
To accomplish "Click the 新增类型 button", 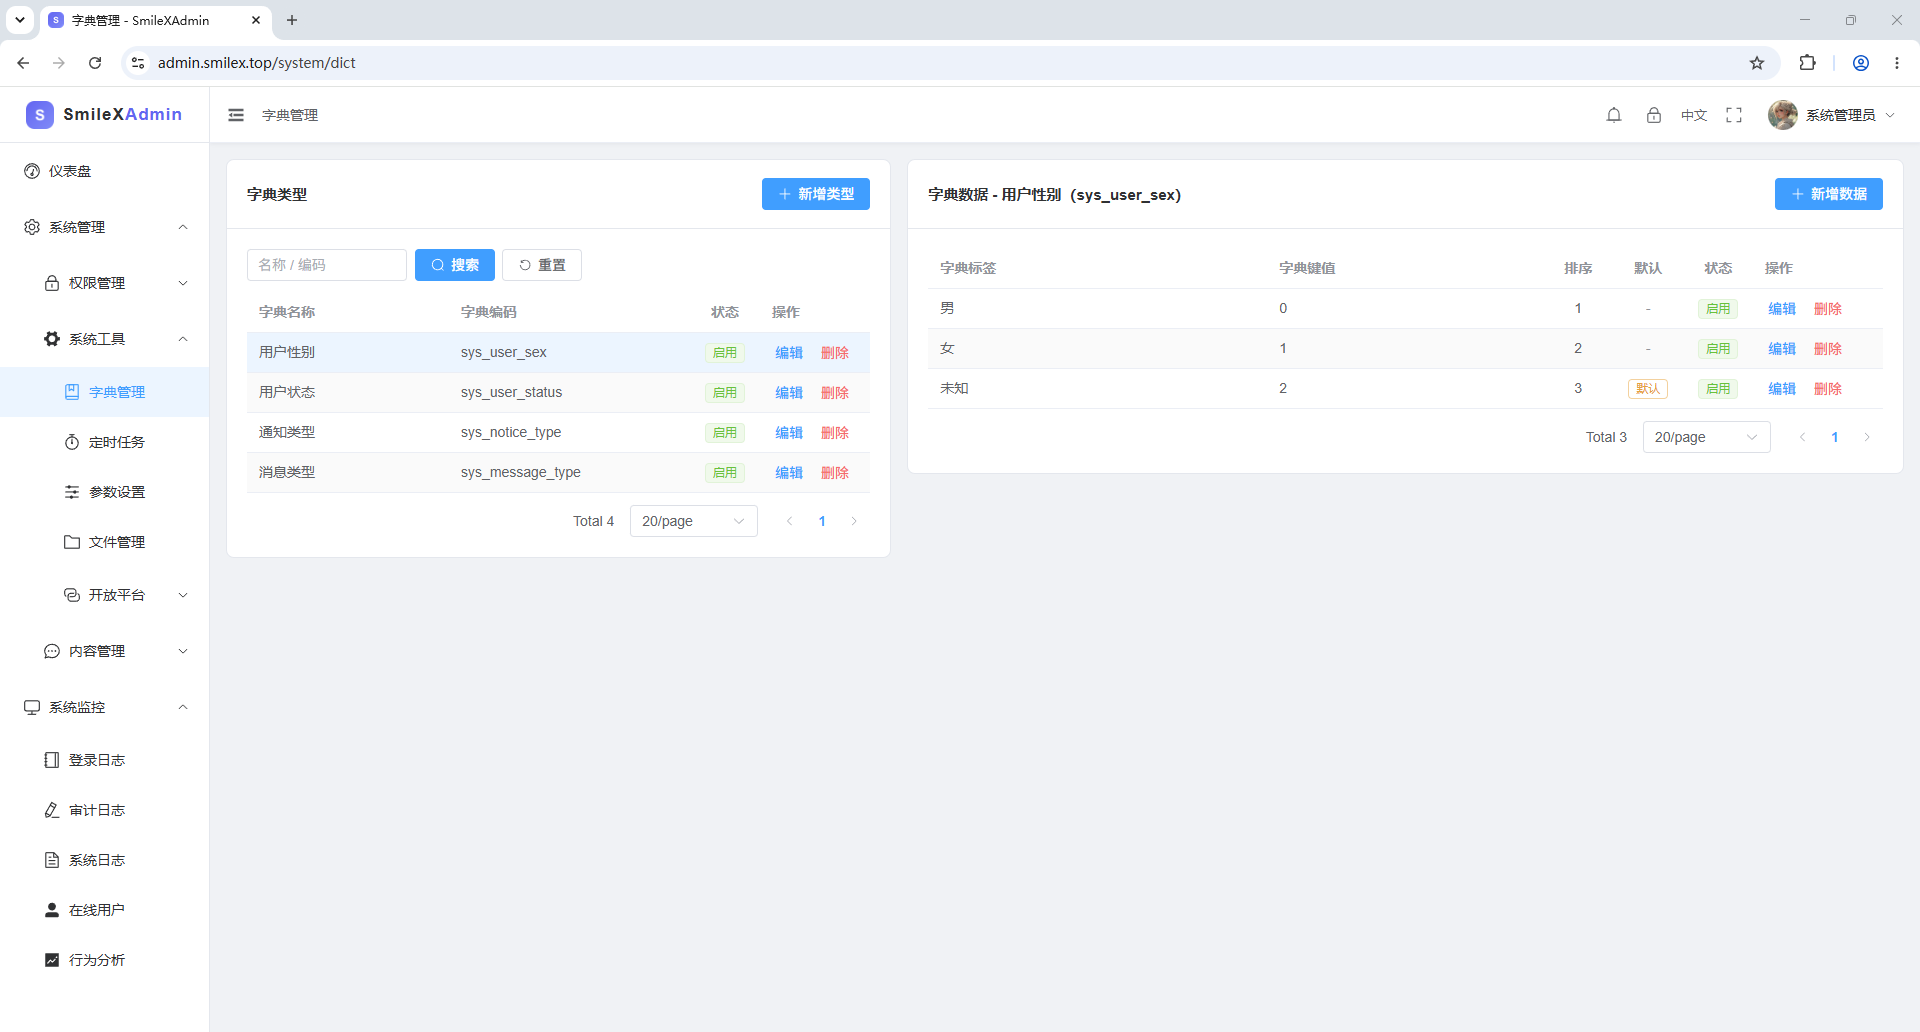I will [x=816, y=194].
